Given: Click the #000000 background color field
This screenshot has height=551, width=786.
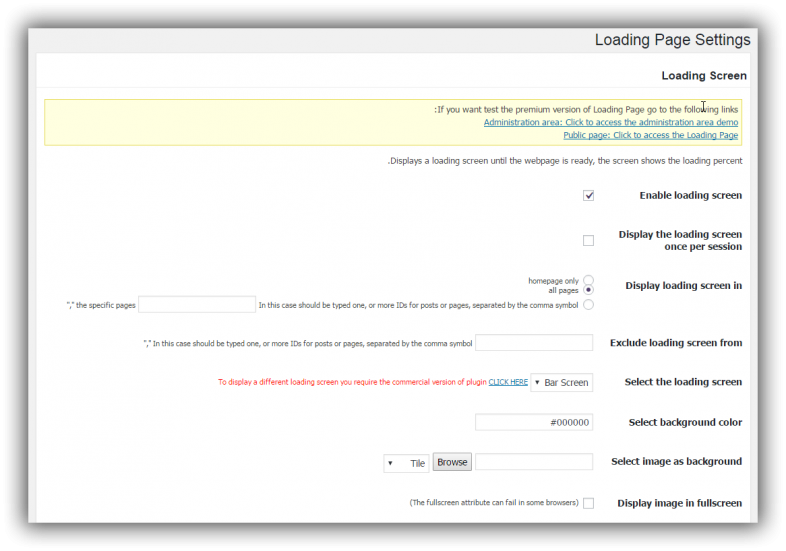Looking at the screenshot, I should (x=534, y=422).
